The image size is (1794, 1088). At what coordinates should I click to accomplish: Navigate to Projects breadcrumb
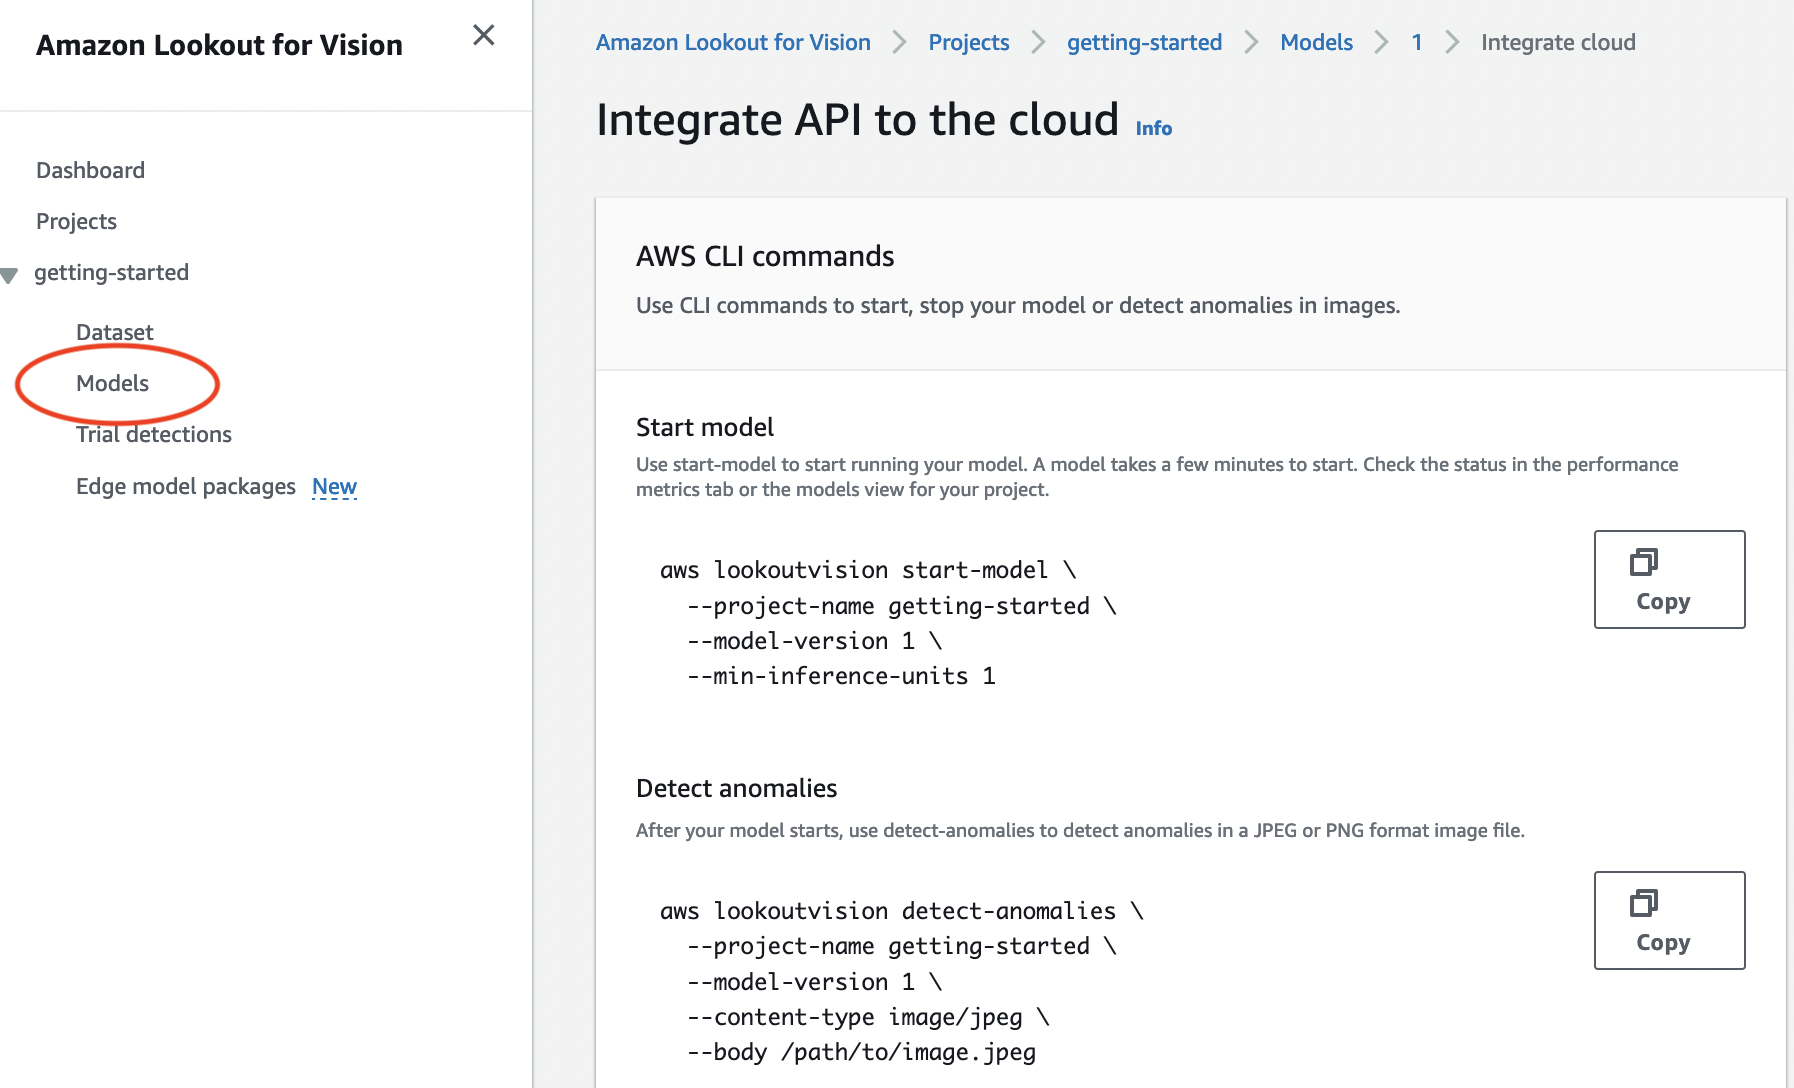point(968,42)
